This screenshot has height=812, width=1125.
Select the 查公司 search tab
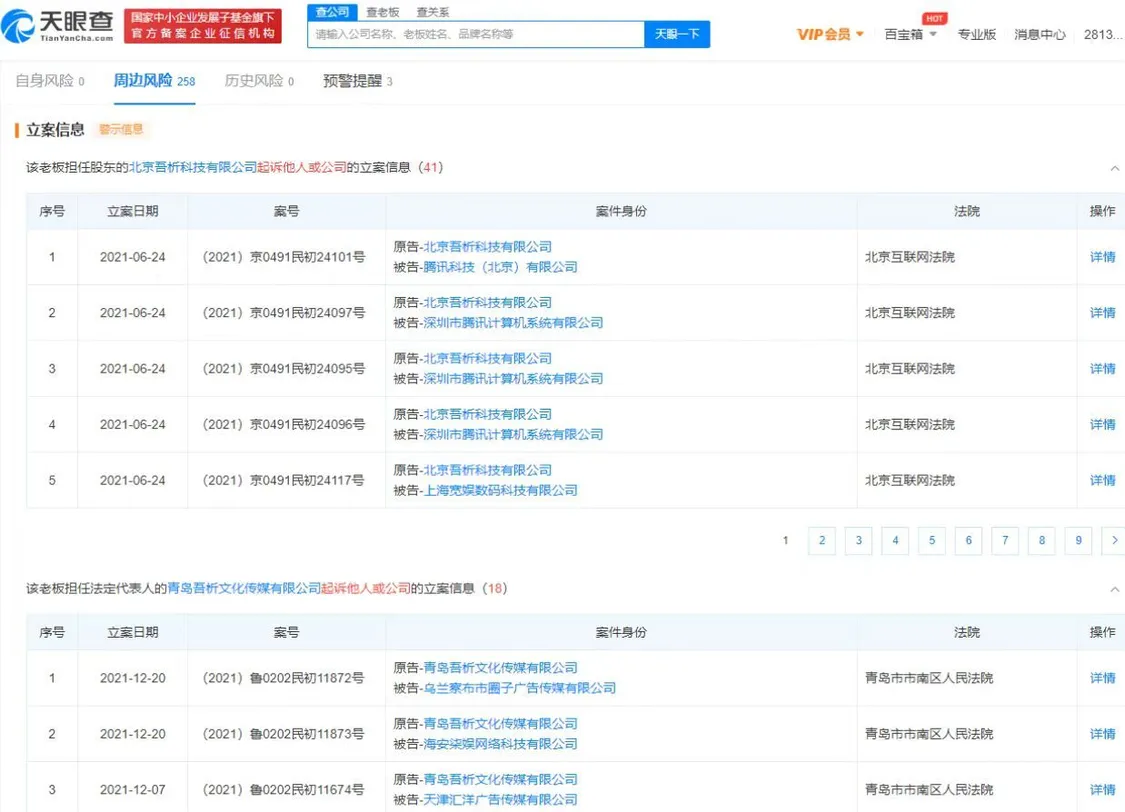pos(332,12)
